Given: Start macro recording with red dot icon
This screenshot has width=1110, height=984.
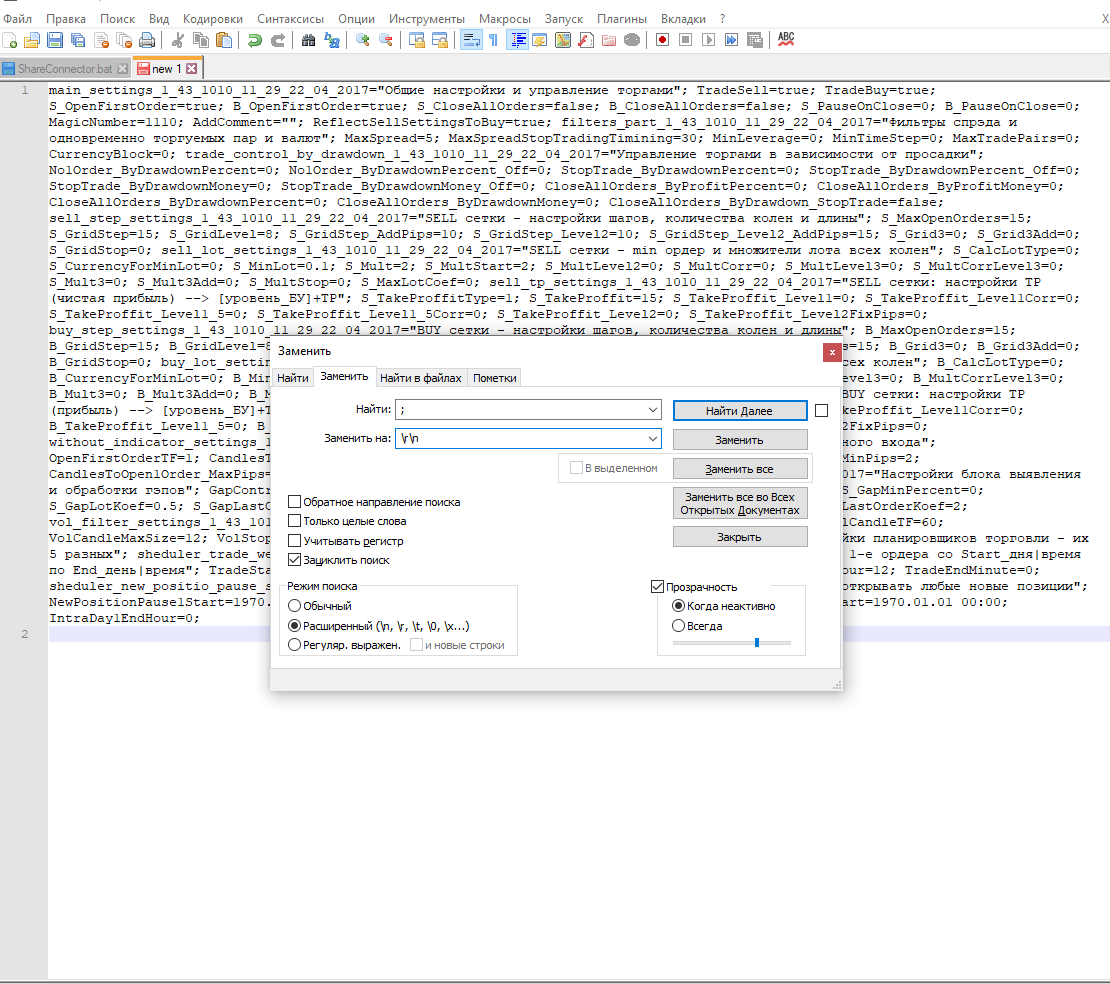Looking at the screenshot, I should 663,40.
